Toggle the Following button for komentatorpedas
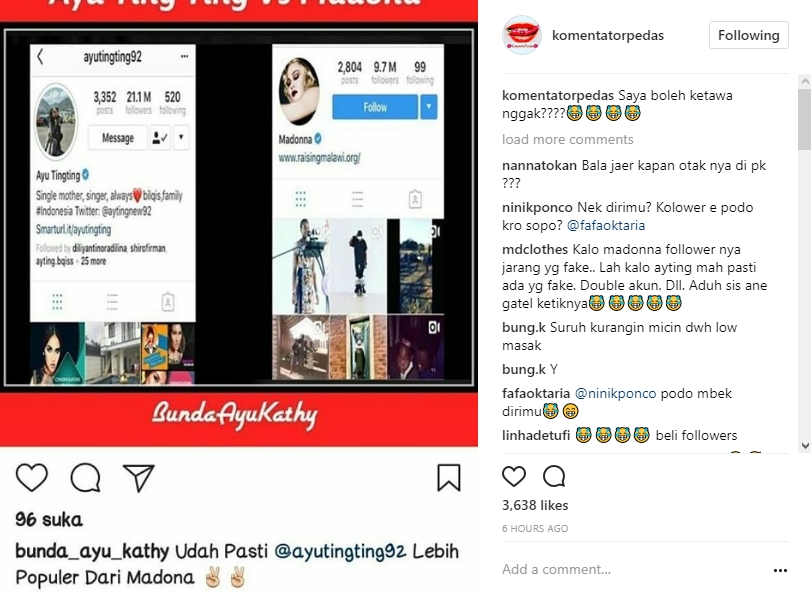 pyautogui.click(x=748, y=35)
